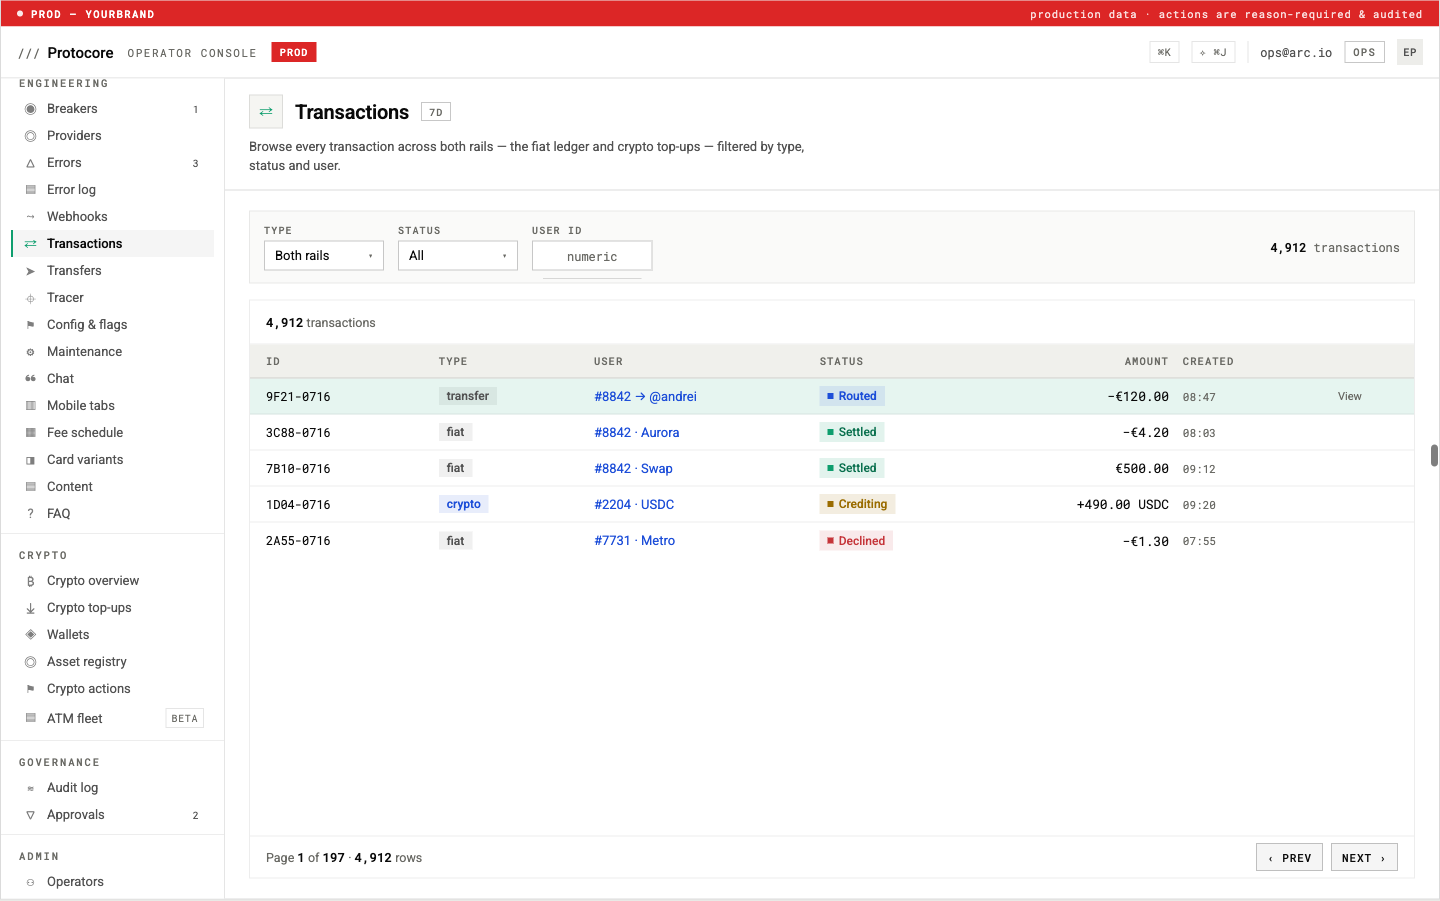Click transaction ID 2A55-0716
Screen dimensions: 1440x901
(x=298, y=541)
